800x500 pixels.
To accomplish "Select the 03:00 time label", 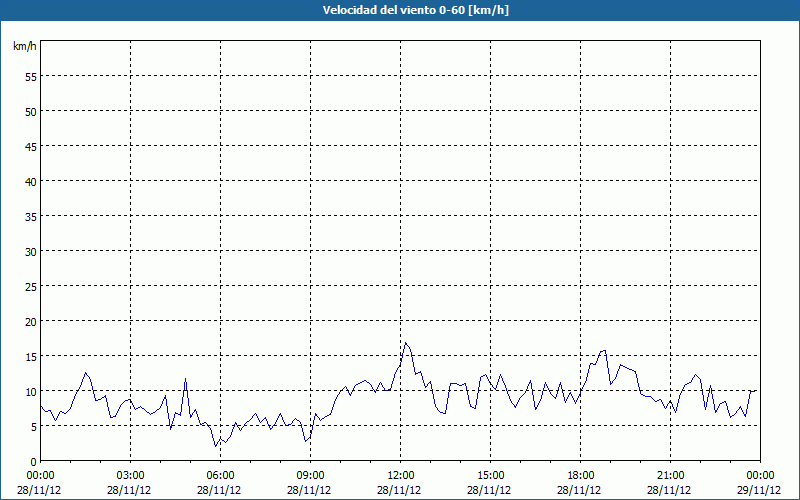I will (131, 476).
